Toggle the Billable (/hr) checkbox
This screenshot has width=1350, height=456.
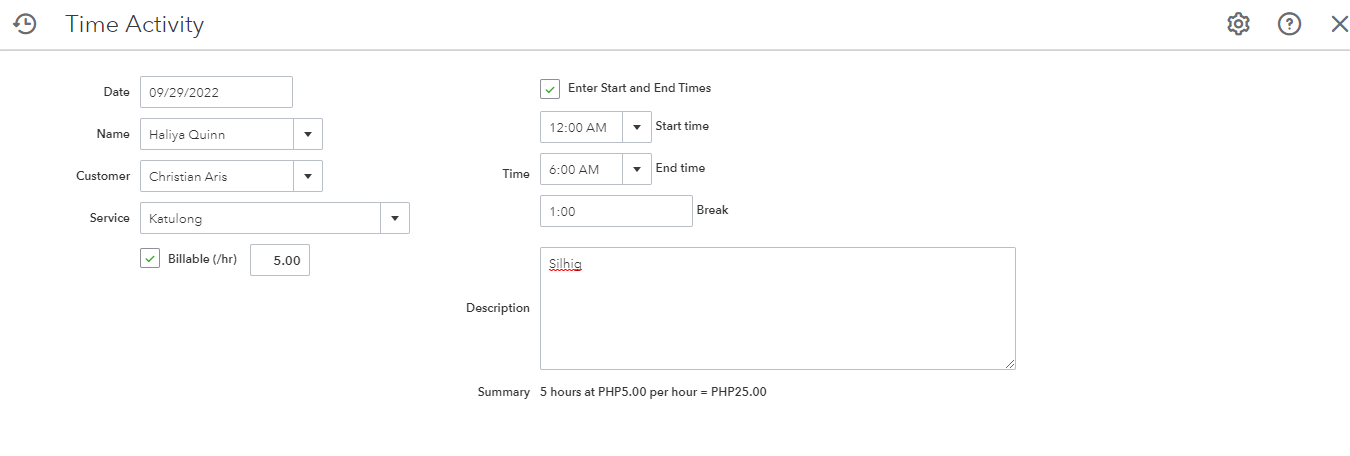[150, 260]
